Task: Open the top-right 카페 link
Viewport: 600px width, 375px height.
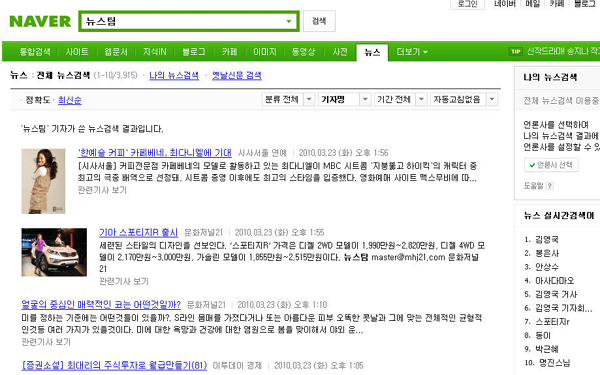Action: tap(557, 4)
